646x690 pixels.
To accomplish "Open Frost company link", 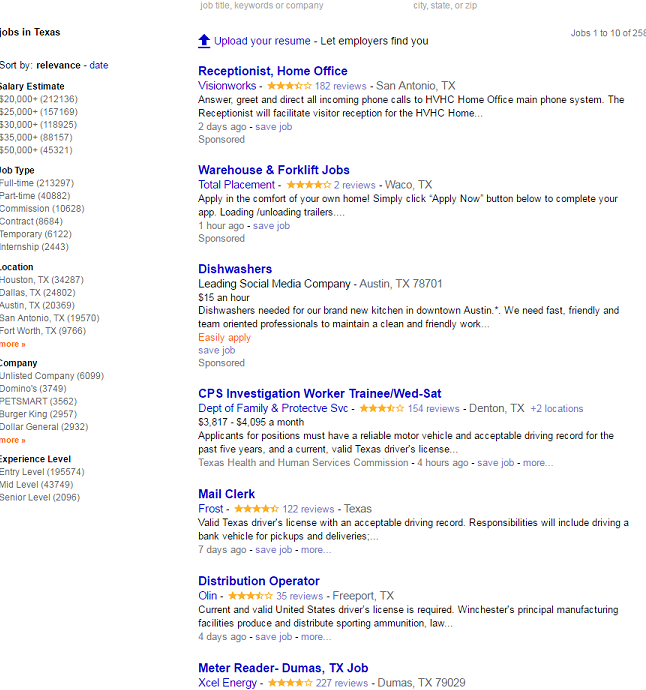I will [211, 509].
